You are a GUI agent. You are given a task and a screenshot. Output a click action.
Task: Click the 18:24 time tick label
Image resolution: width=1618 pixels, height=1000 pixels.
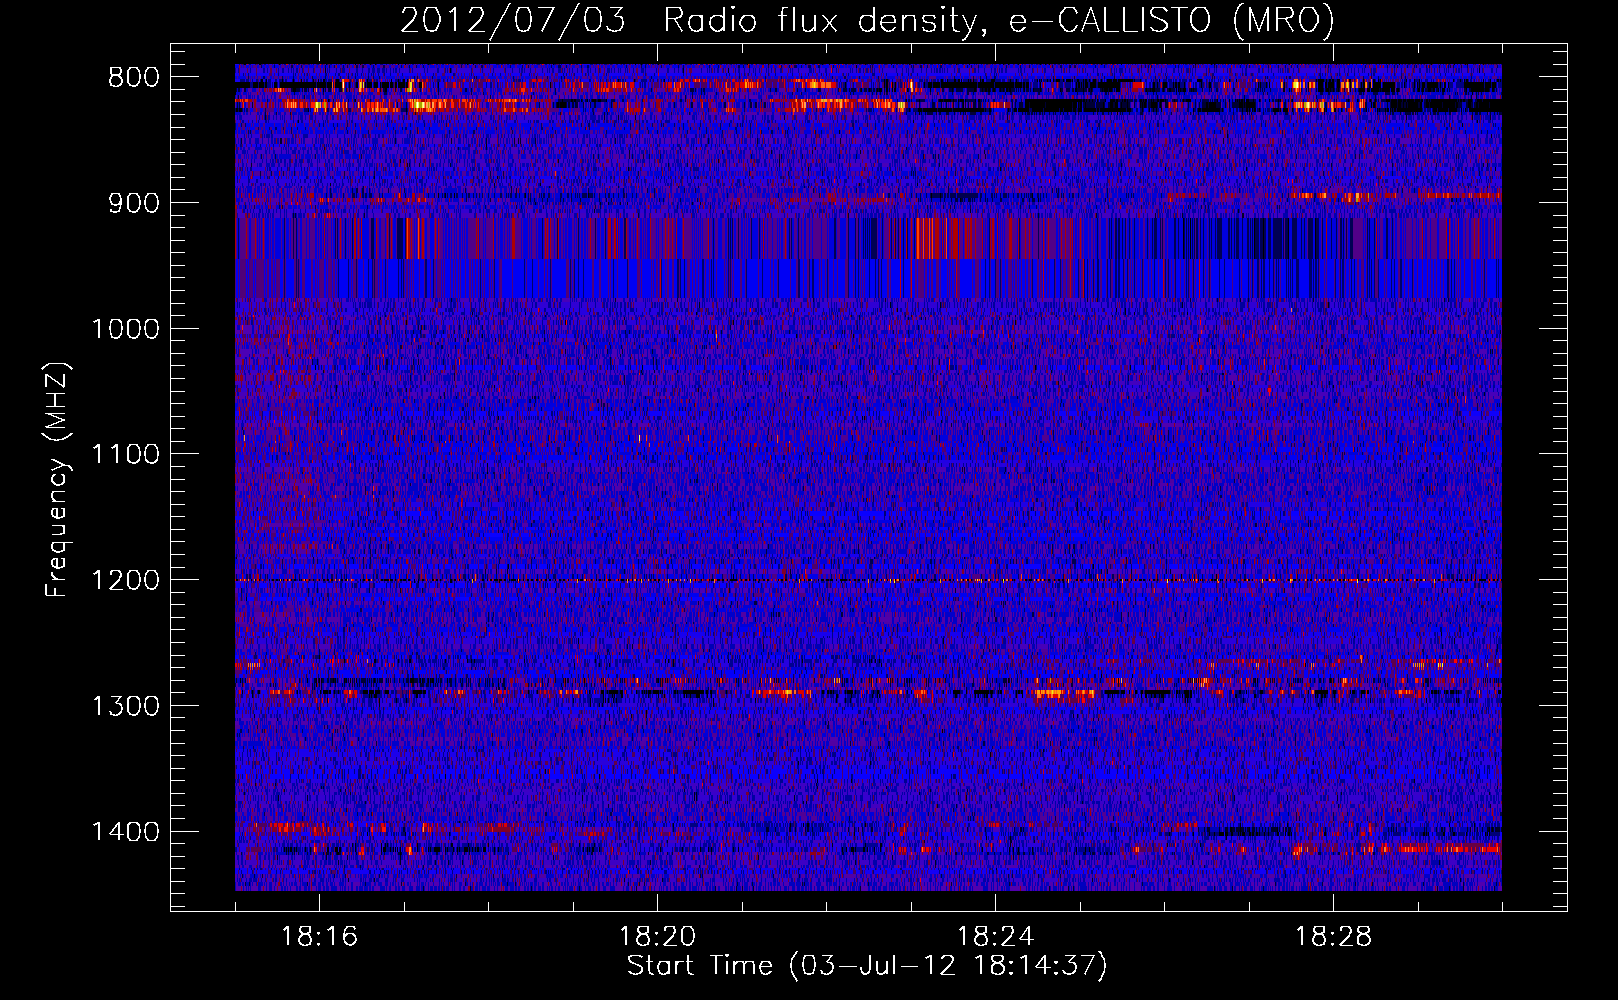coord(995,937)
